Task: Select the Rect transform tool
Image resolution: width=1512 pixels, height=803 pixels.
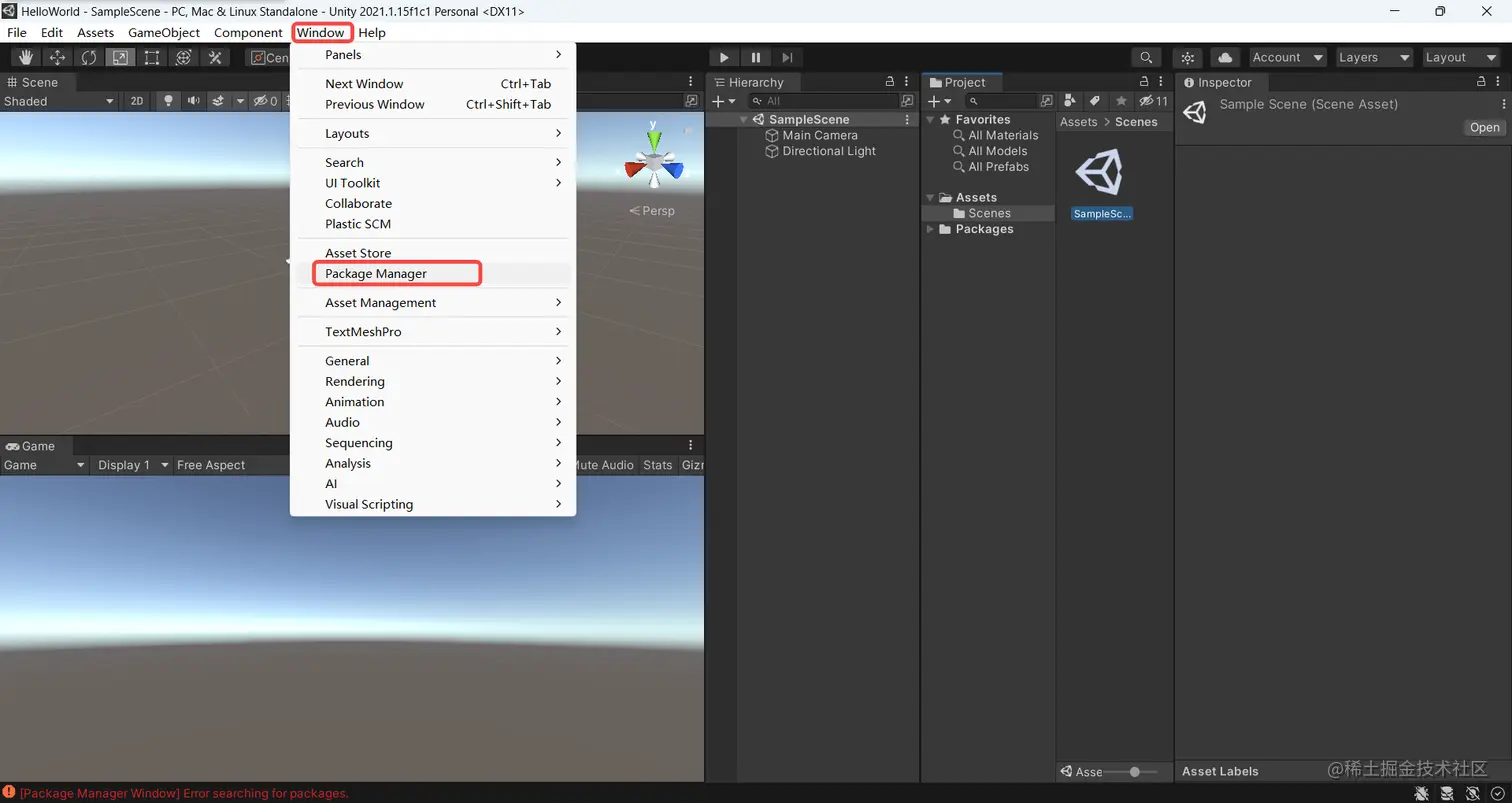Action: click(151, 58)
